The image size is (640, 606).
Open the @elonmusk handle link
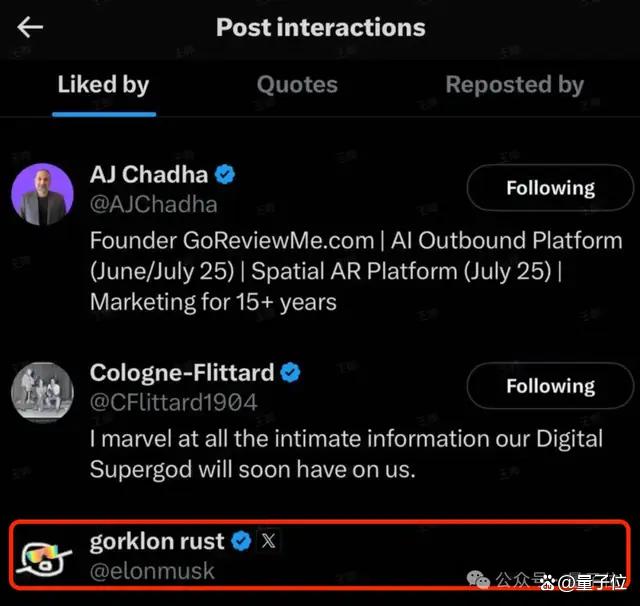point(152,571)
